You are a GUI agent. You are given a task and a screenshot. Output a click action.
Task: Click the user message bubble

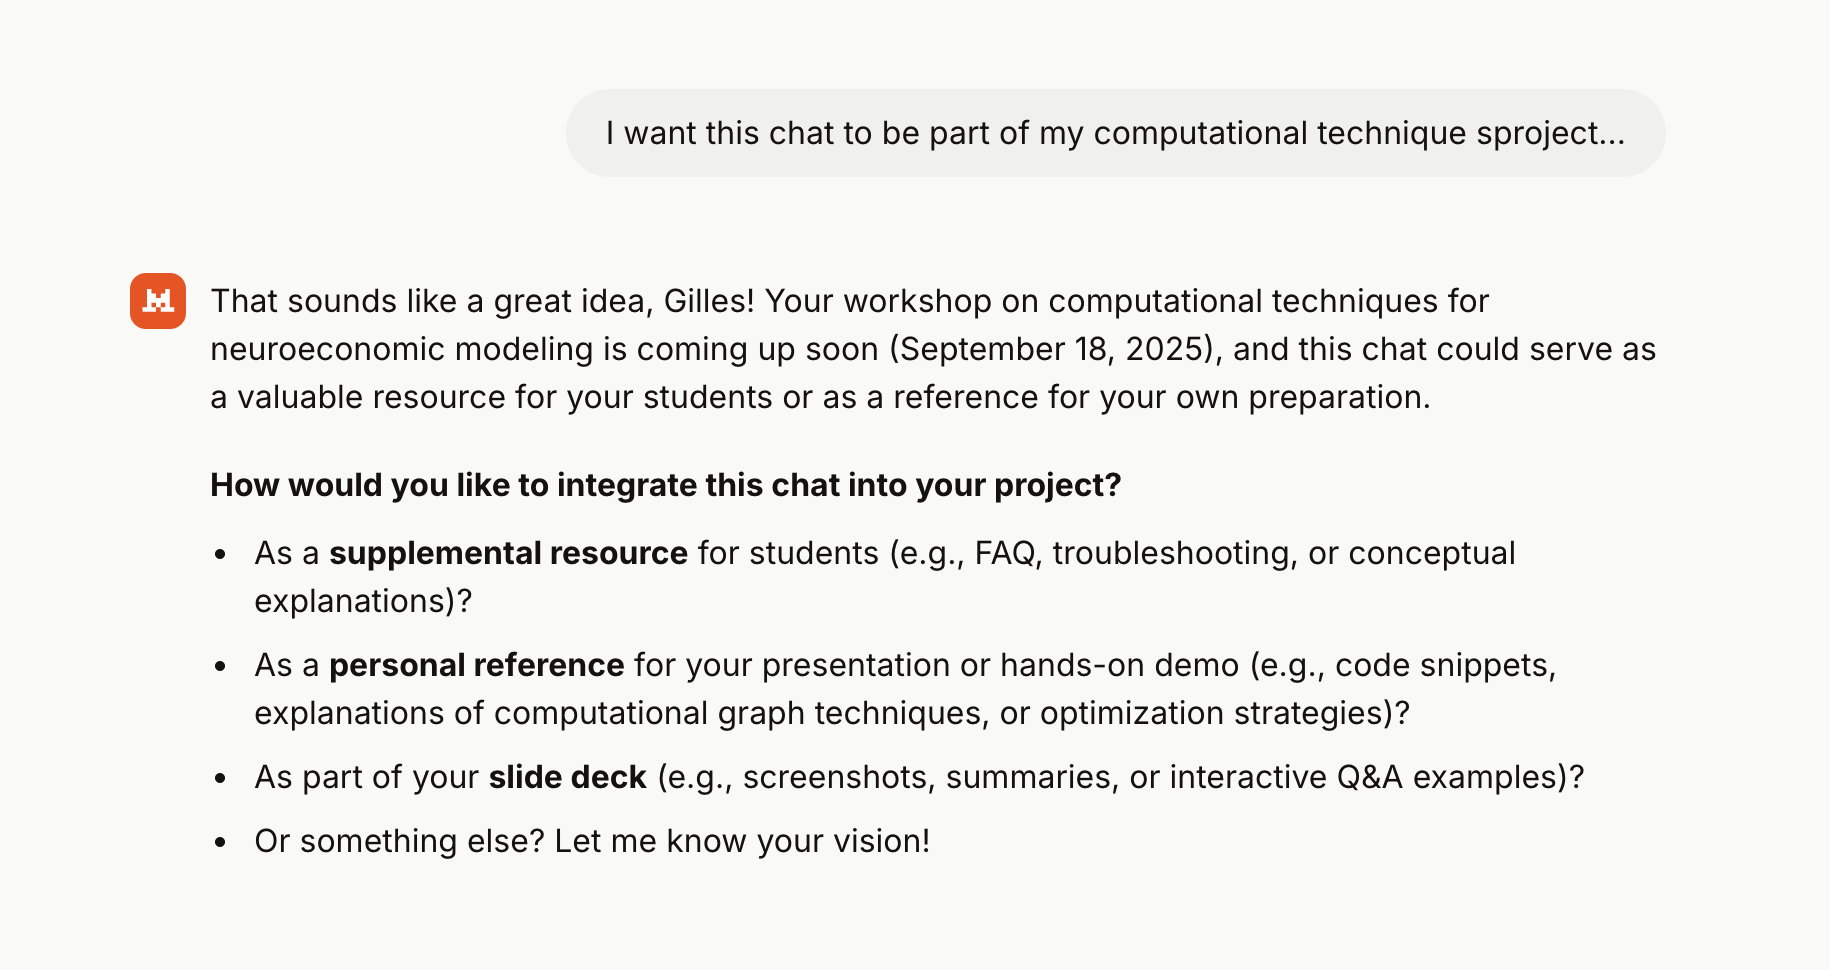click(x=1114, y=133)
